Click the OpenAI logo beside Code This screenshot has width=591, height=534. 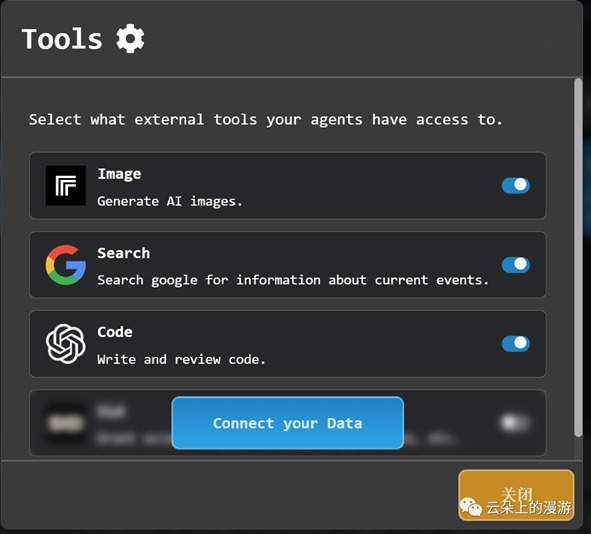[x=66, y=344]
